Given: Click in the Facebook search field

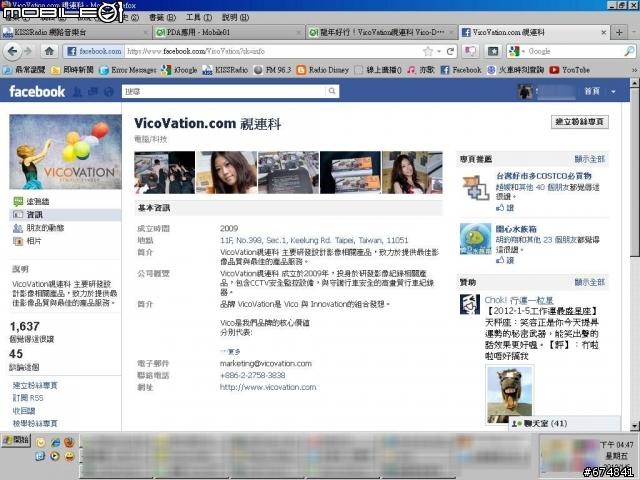Looking at the screenshot, I should pos(224,91).
